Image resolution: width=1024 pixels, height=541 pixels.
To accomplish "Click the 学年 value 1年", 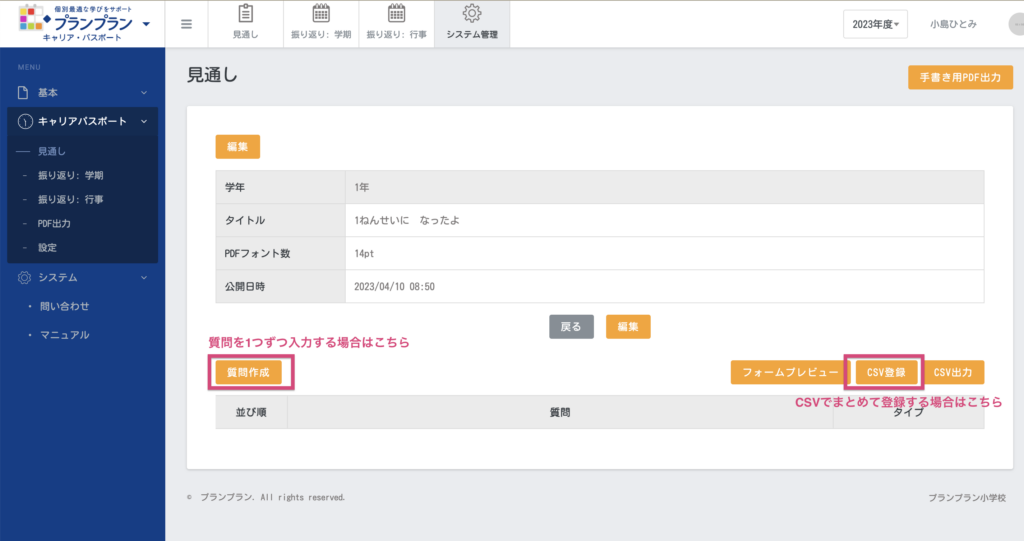I will tap(362, 188).
